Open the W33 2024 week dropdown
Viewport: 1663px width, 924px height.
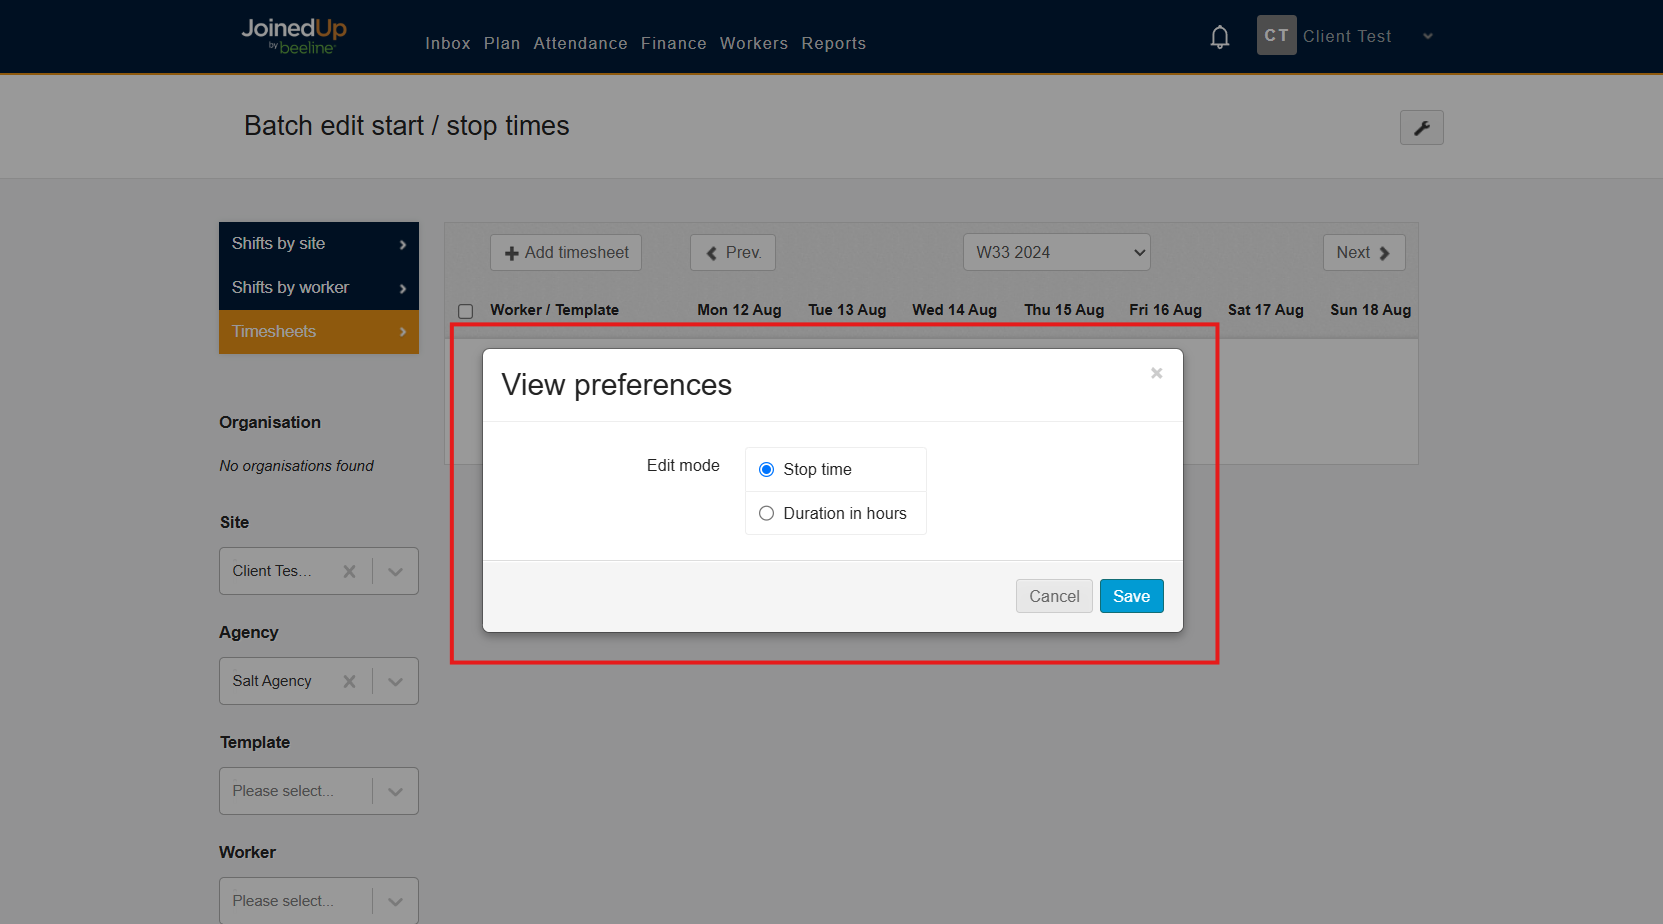pos(1056,252)
